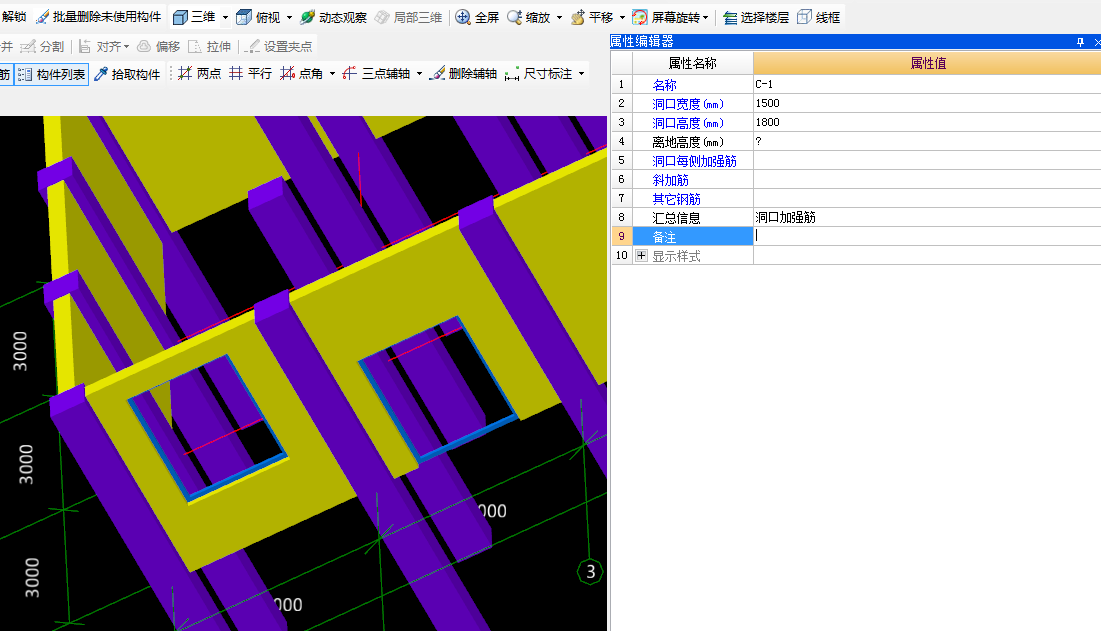This screenshot has height=631, width=1101.
Task: Select the 三点辅轴 three-point axis tool
Action: click(x=376, y=74)
